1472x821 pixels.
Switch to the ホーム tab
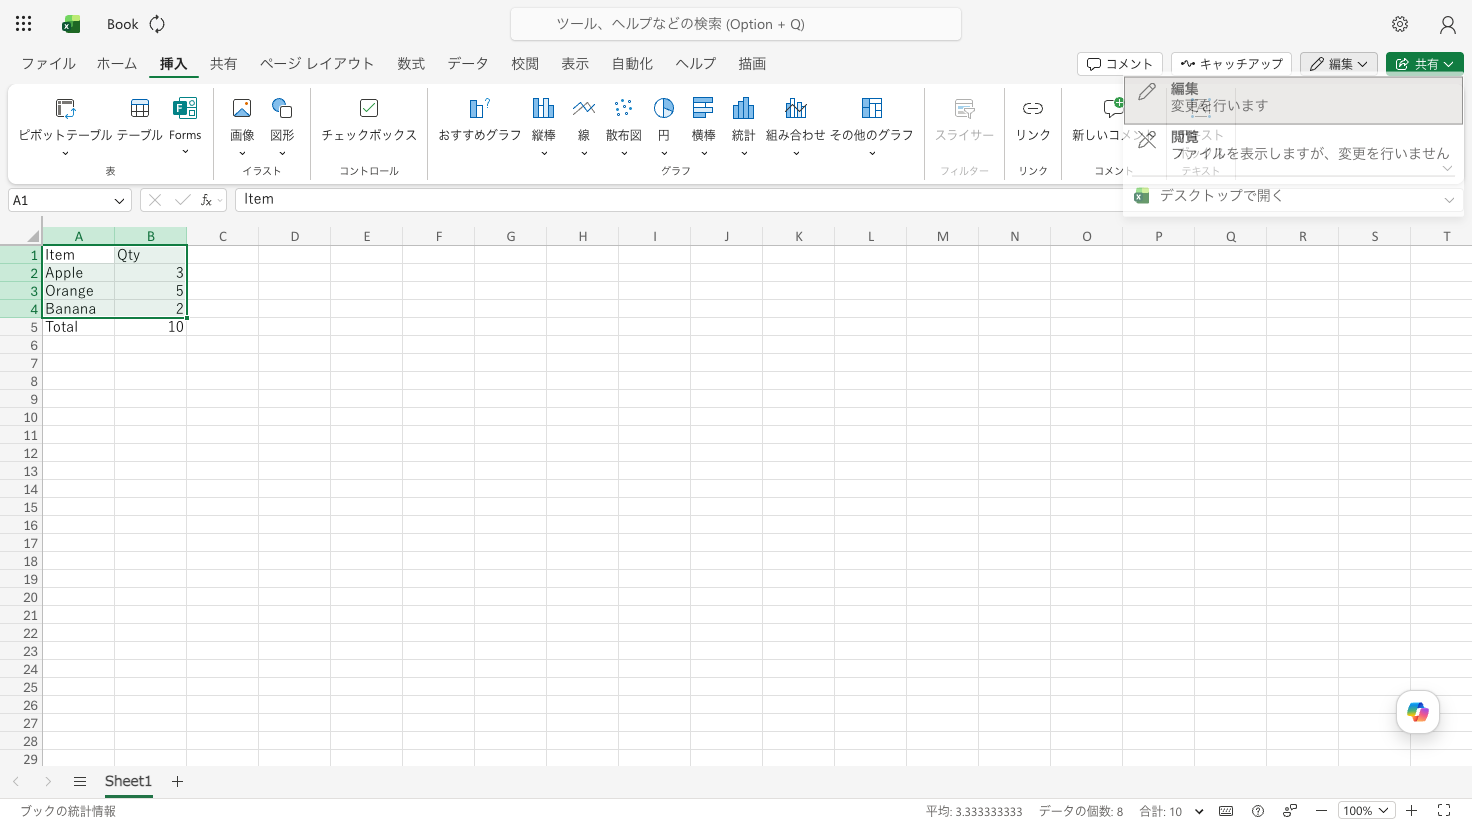click(117, 63)
